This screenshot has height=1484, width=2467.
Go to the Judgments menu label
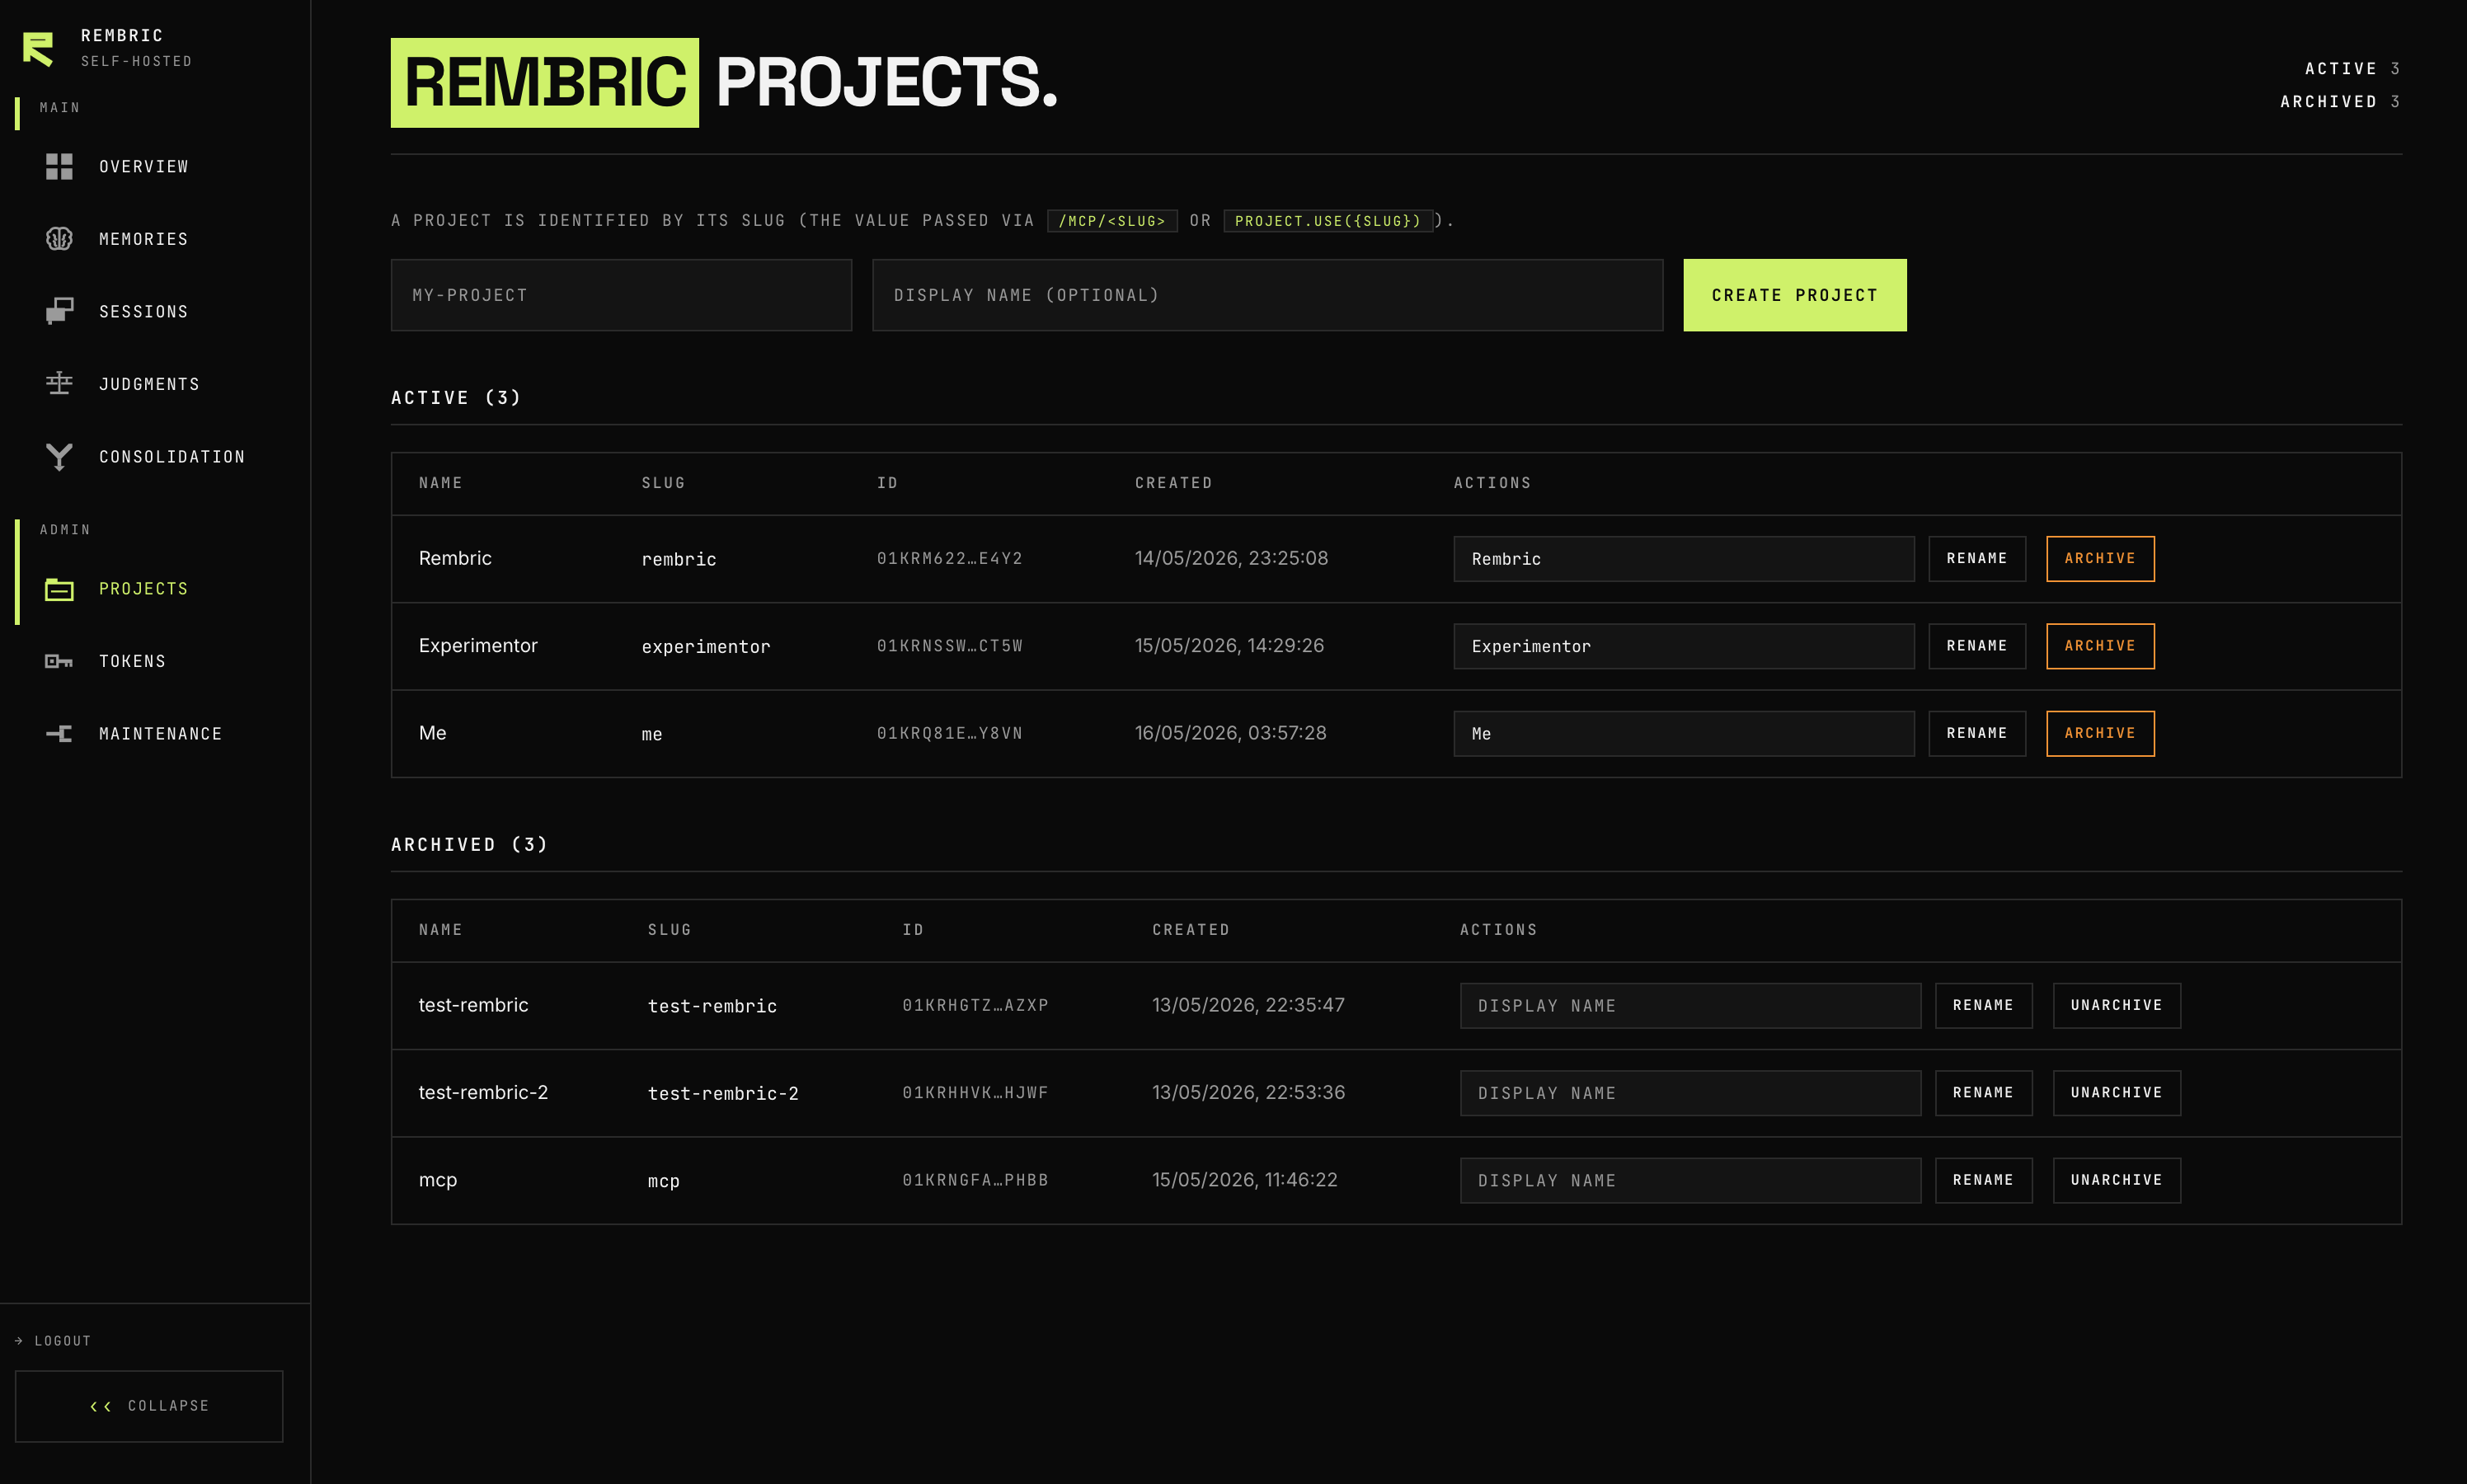(x=150, y=384)
